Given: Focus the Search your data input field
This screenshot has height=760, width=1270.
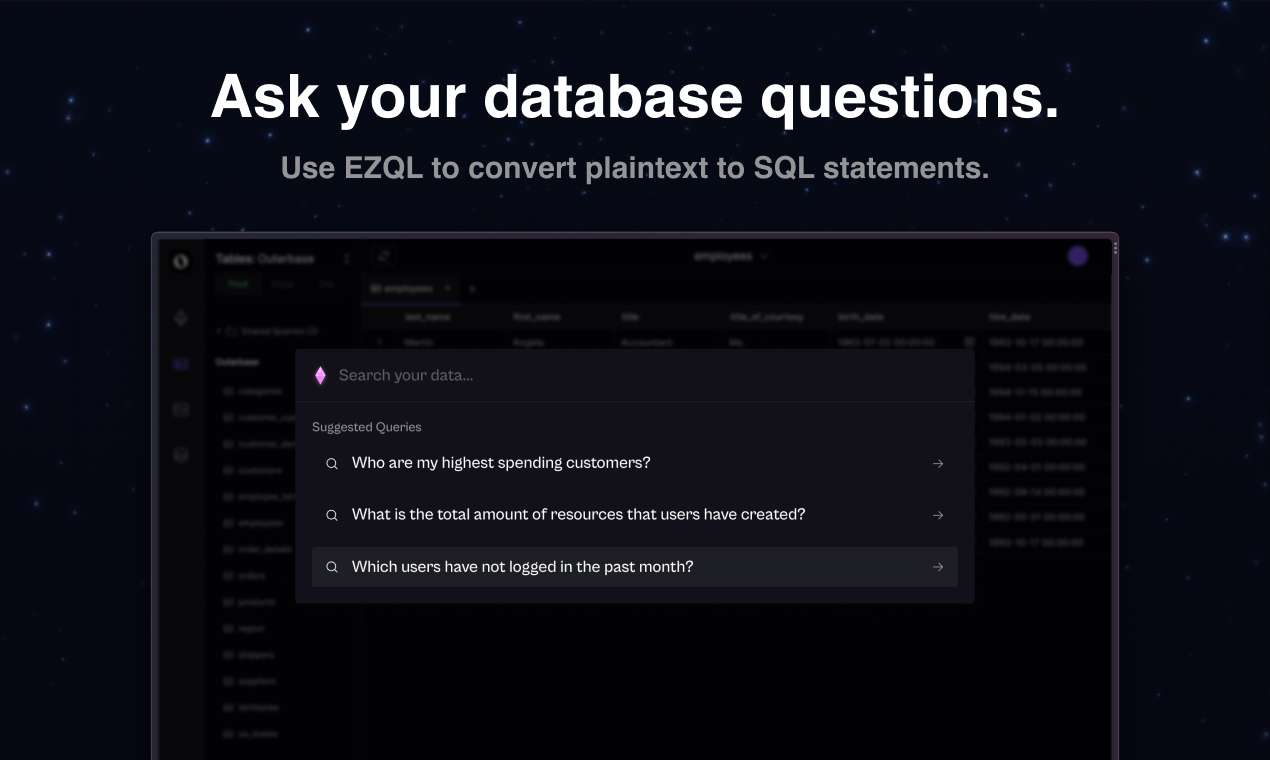Looking at the screenshot, I should 634,375.
